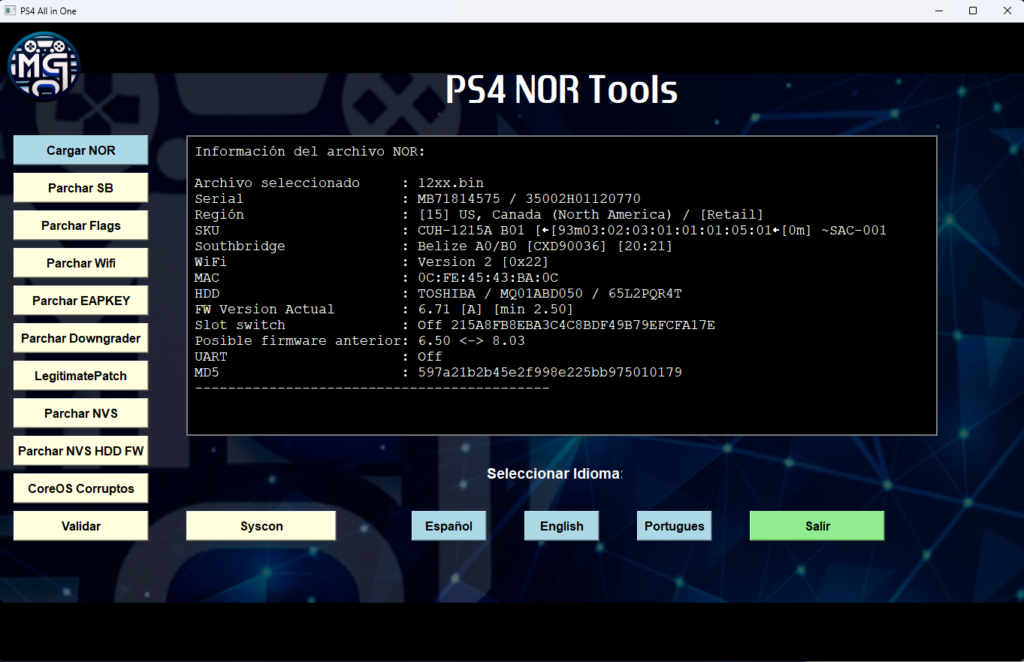The width and height of the screenshot is (1024, 662).
Task: Click the green Salir button
Action: pyautogui.click(x=816, y=526)
